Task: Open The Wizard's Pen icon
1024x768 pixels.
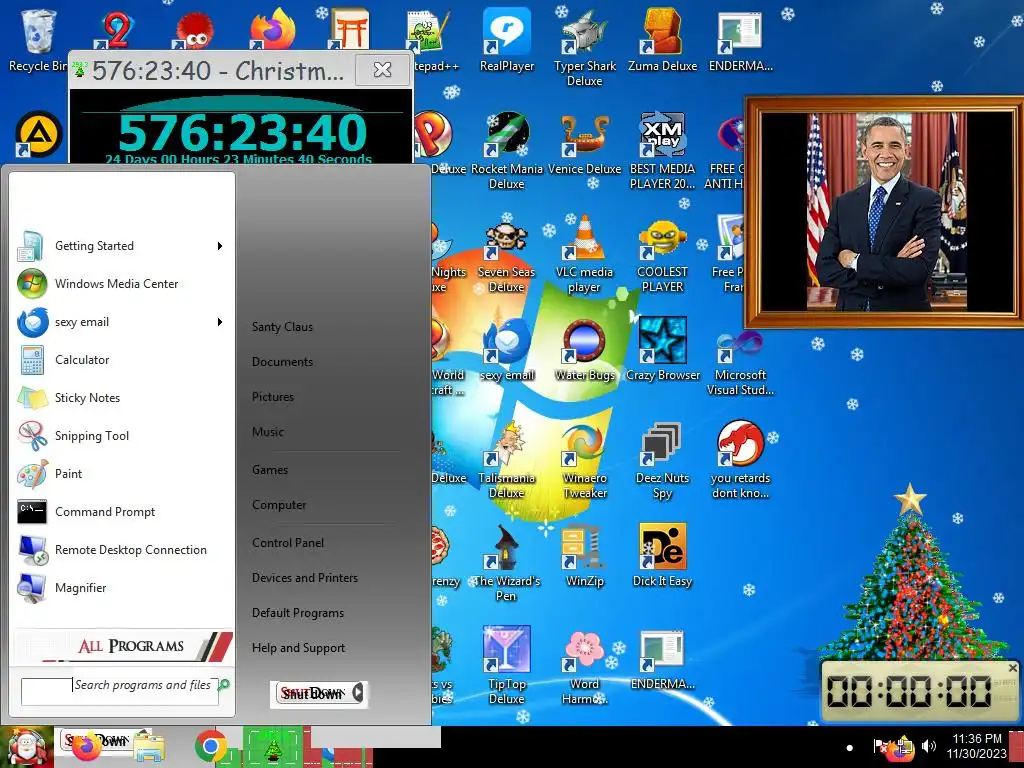Action: point(507,564)
